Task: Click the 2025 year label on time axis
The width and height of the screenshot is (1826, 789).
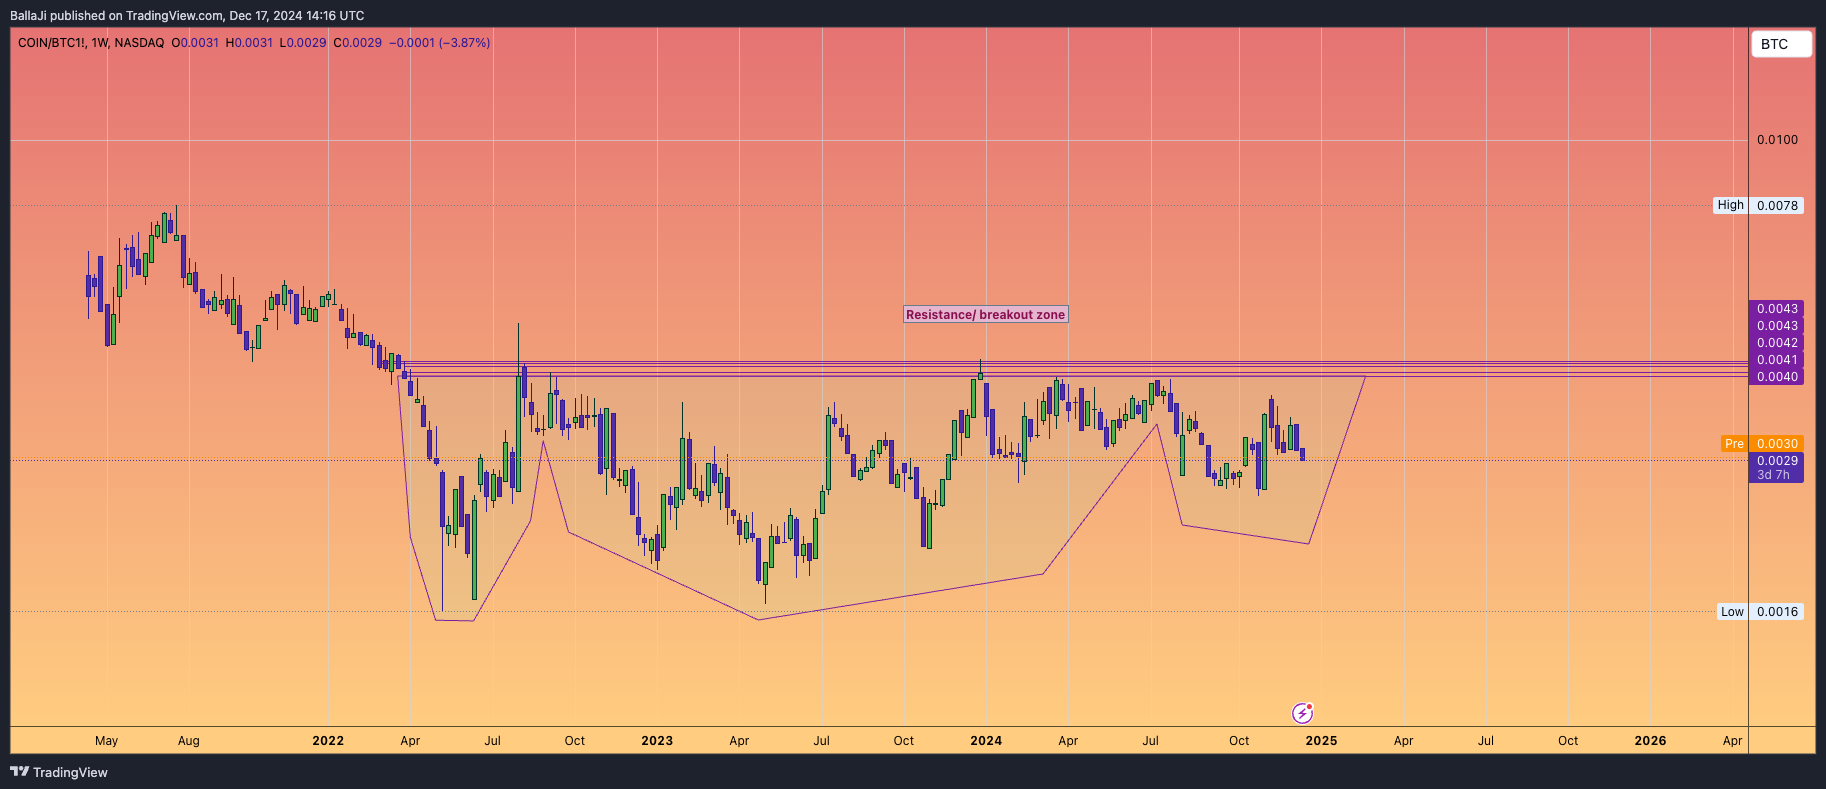Action: [x=1321, y=741]
